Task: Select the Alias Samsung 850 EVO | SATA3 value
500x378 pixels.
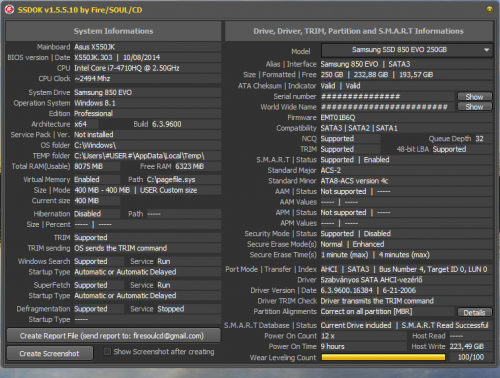Action: (x=365, y=64)
